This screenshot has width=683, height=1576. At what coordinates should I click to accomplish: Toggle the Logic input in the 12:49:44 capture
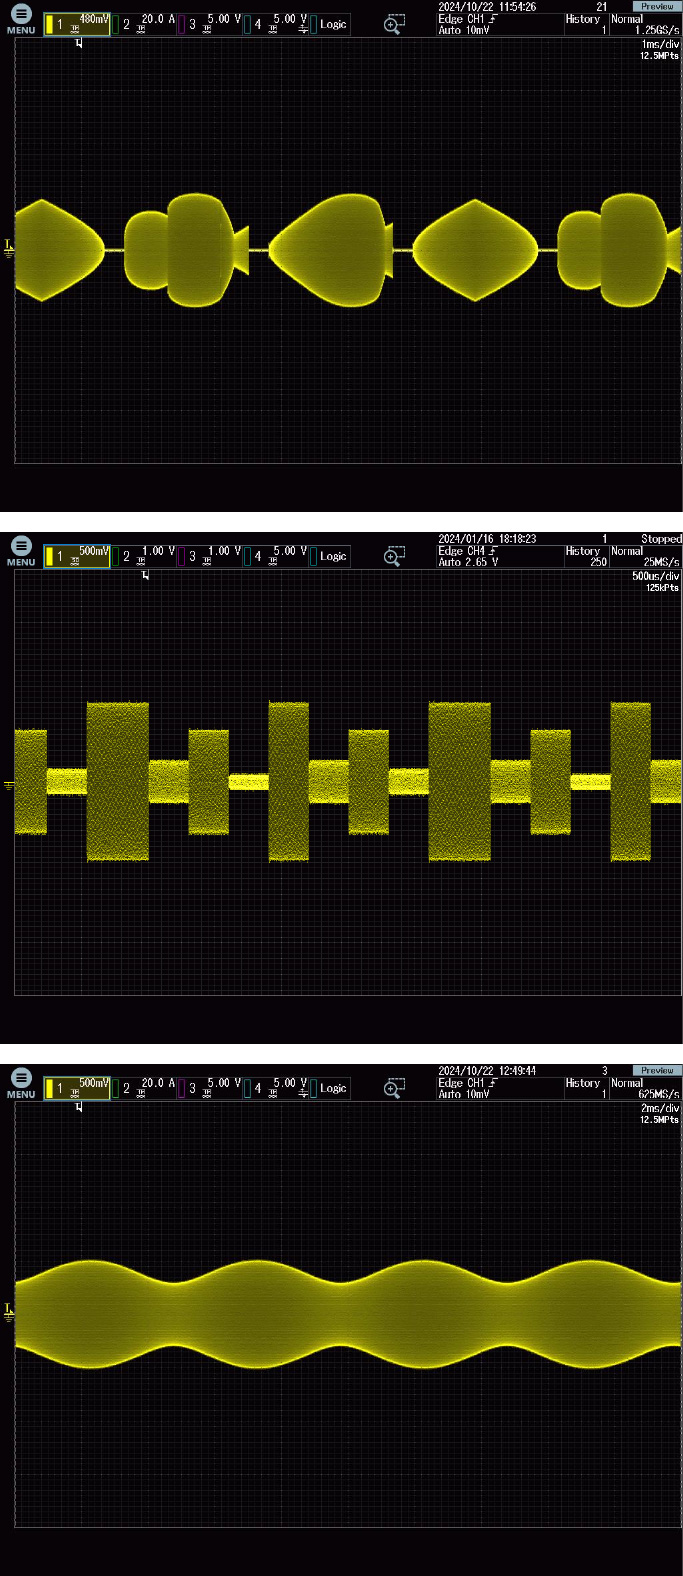tap(329, 1088)
